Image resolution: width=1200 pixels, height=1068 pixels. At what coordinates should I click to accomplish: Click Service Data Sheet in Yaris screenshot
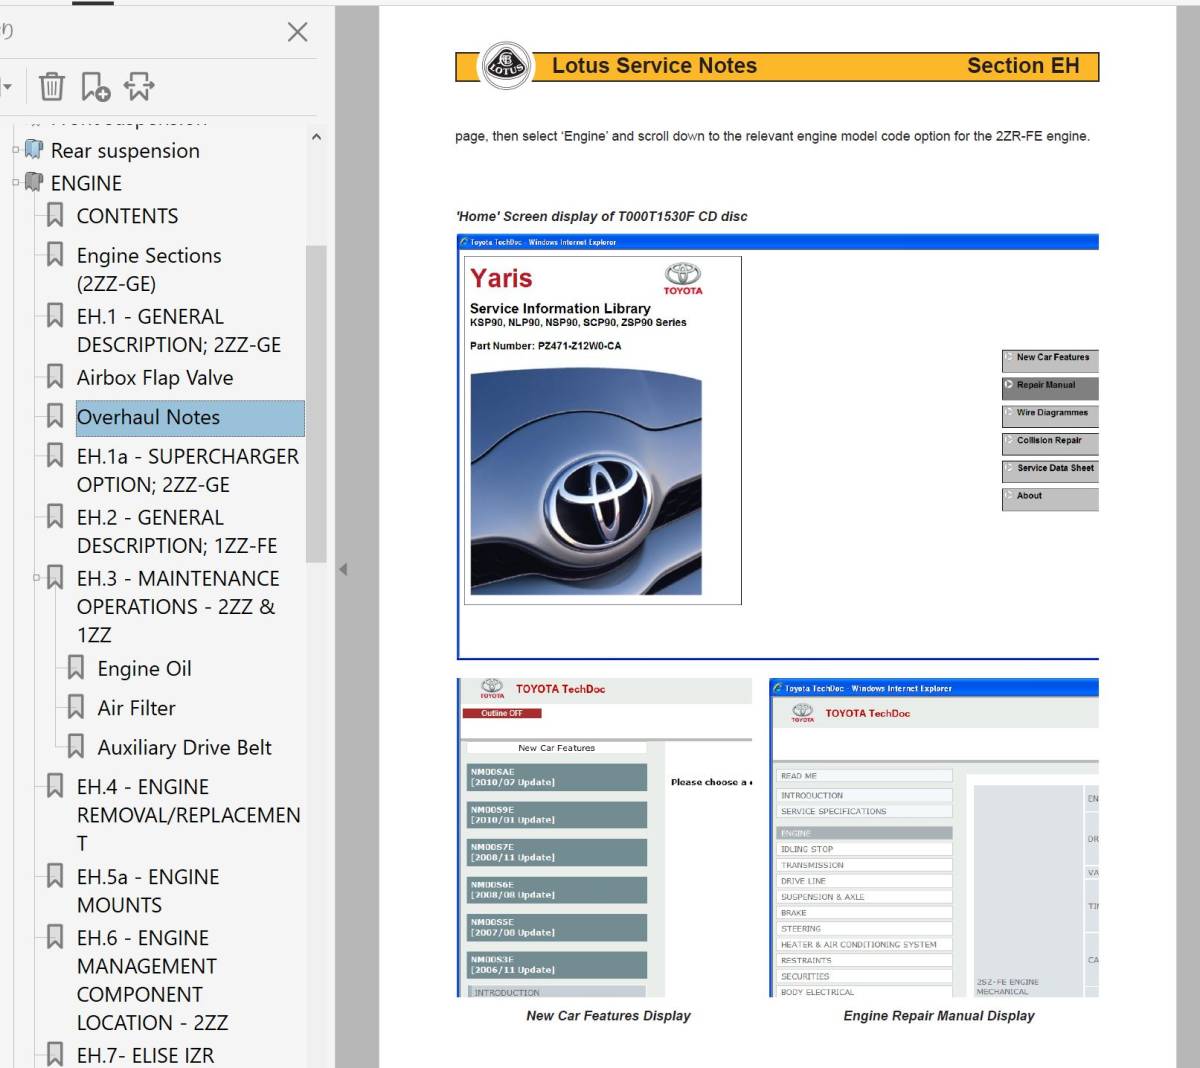point(1050,471)
